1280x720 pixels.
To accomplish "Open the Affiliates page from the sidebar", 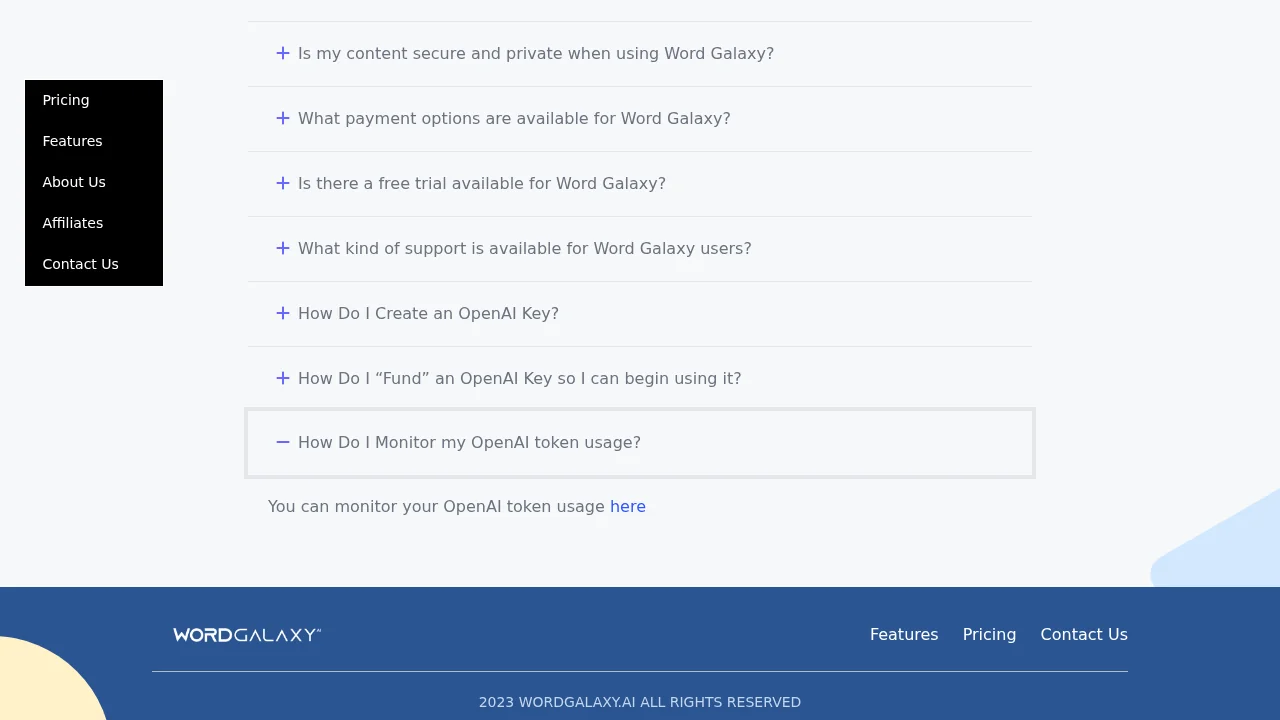I will 72,223.
